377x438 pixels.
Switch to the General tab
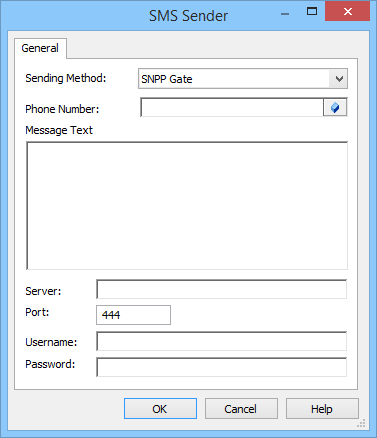click(x=40, y=48)
